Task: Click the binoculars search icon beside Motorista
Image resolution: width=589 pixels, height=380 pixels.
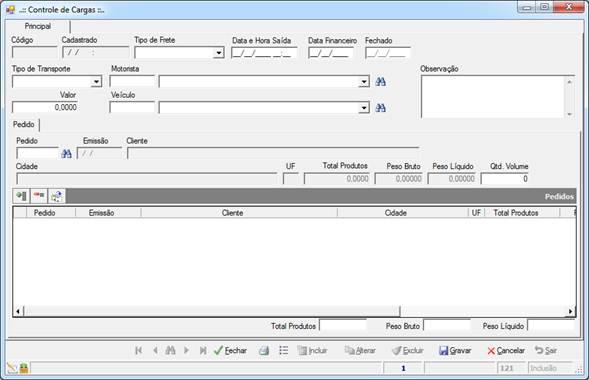Action: tap(381, 81)
